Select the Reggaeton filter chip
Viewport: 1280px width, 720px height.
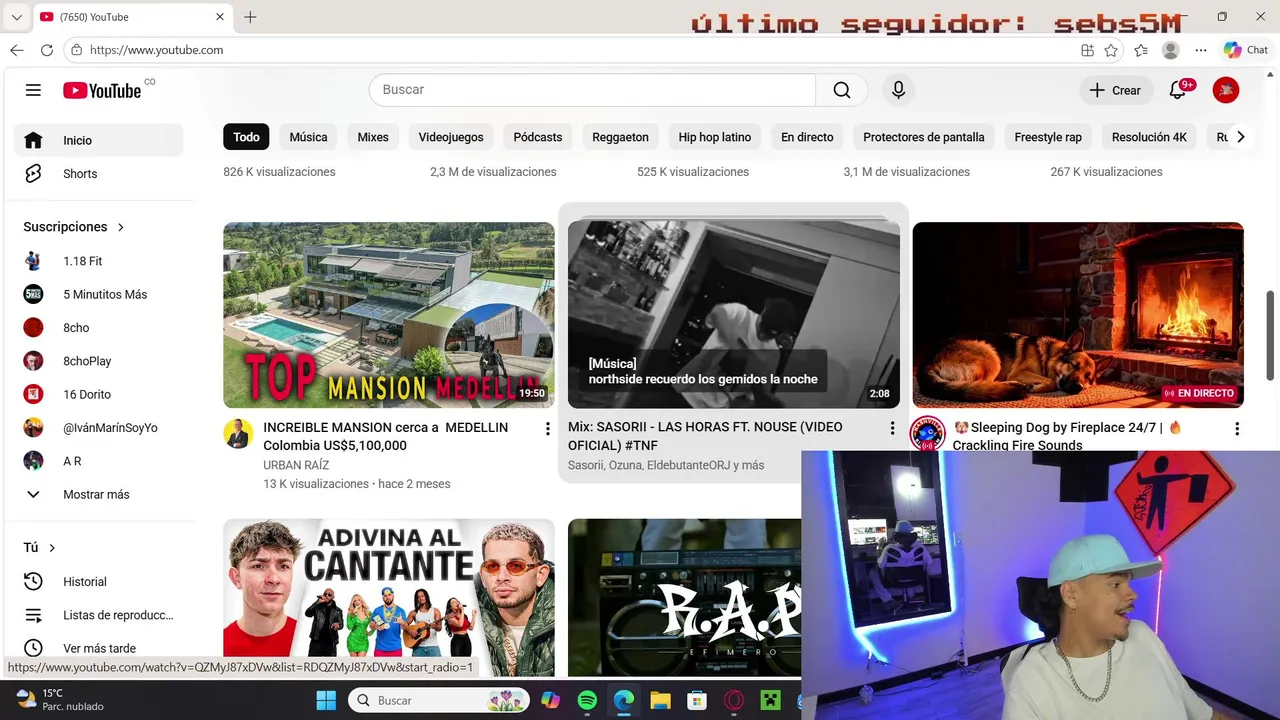tap(620, 137)
